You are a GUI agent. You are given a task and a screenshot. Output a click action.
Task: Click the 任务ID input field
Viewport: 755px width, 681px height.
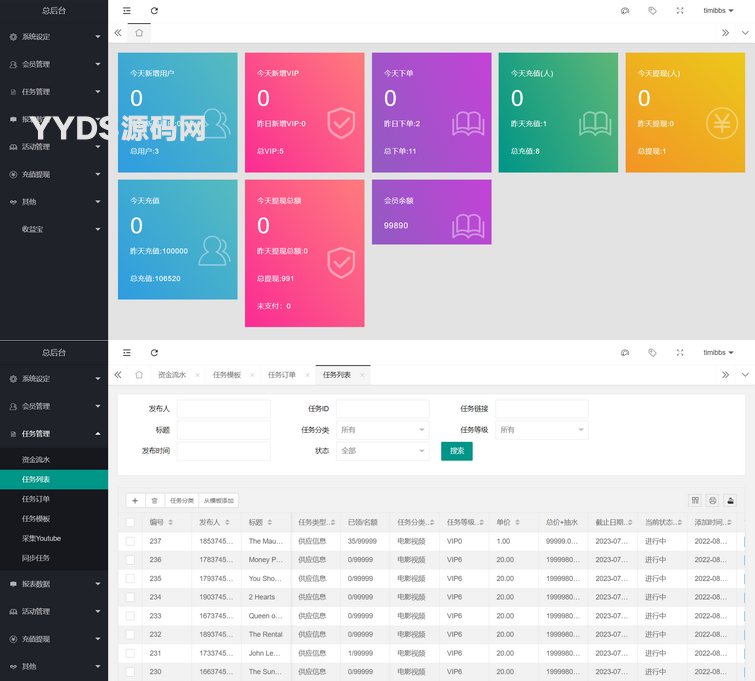point(382,409)
